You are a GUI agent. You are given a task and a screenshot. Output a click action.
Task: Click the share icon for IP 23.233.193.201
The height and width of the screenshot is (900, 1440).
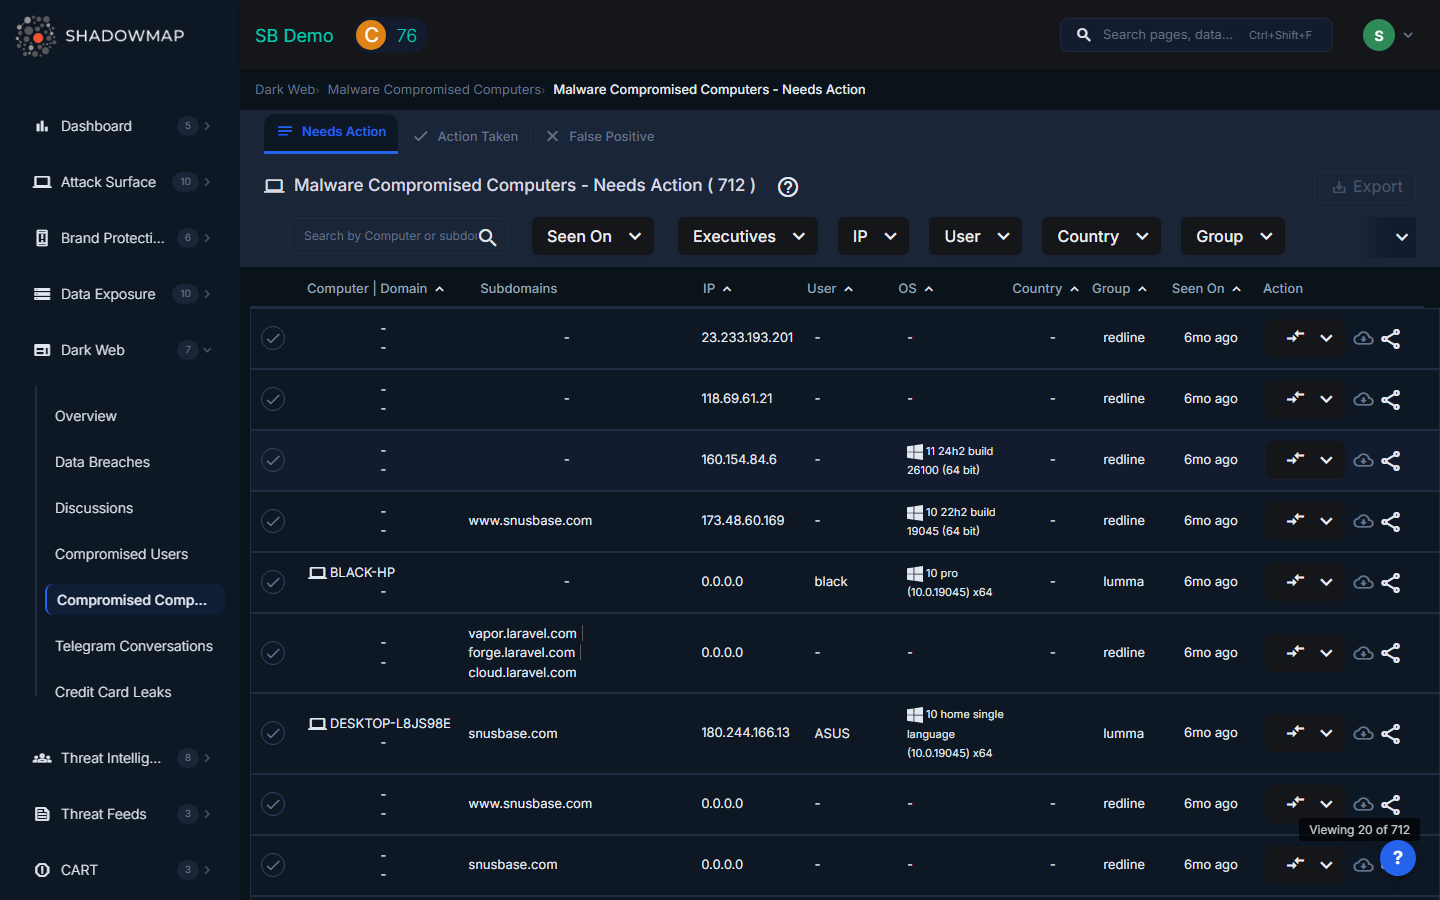[1390, 339]
